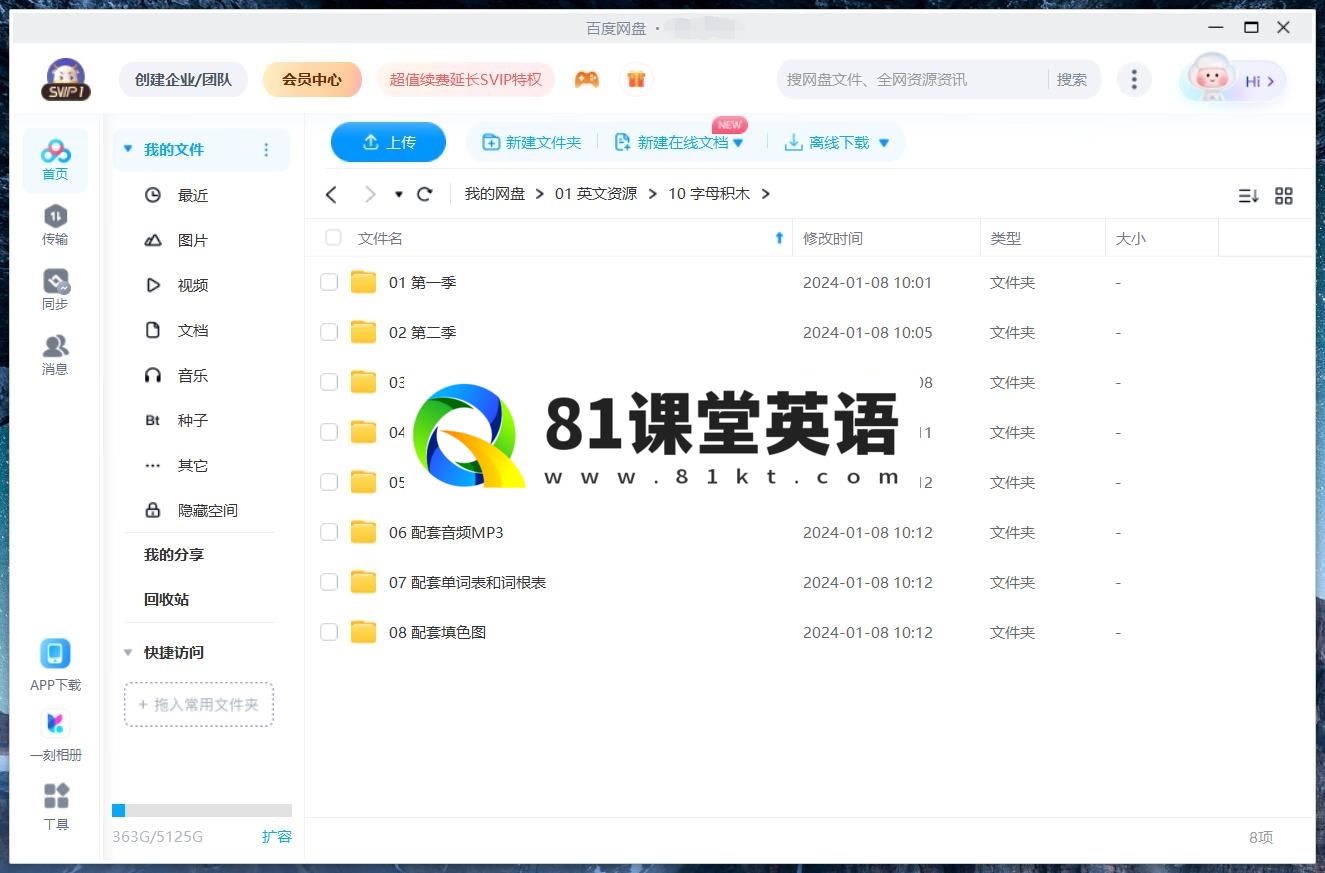Open 08 配套填色图 folder icon
1325x873 pixels.
[x=363, y=632]
